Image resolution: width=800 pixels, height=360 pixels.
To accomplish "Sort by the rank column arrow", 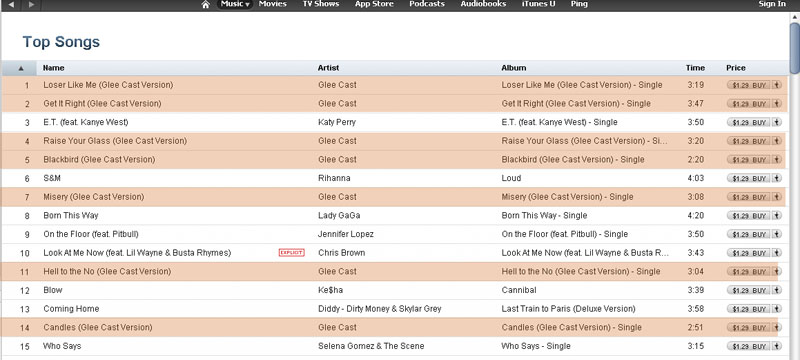I will tap(21, 68).
